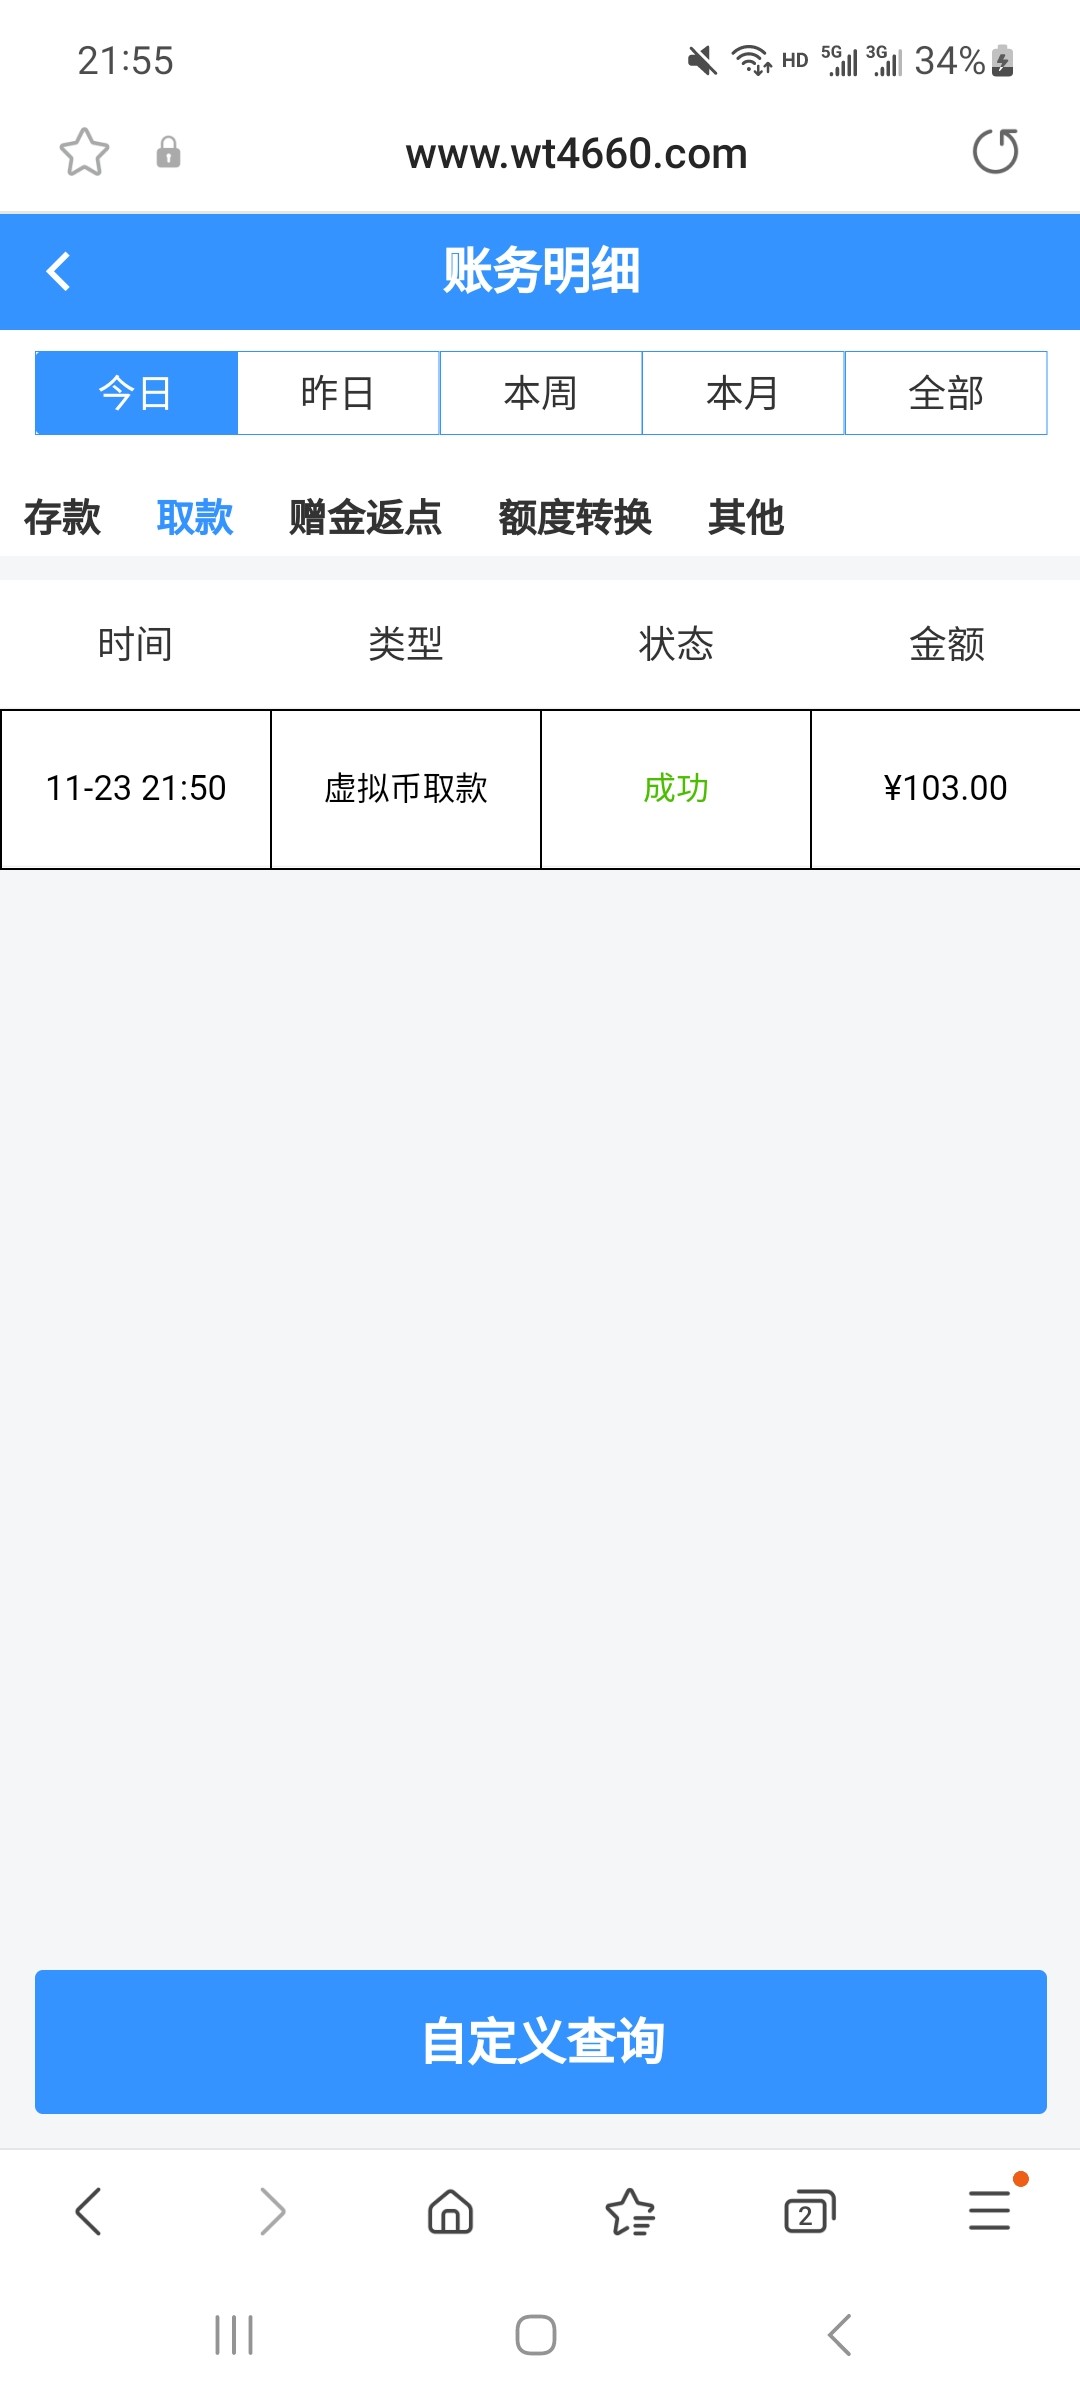
Task: Switch to the 本月 date filter
Action: tap(743, 393)
